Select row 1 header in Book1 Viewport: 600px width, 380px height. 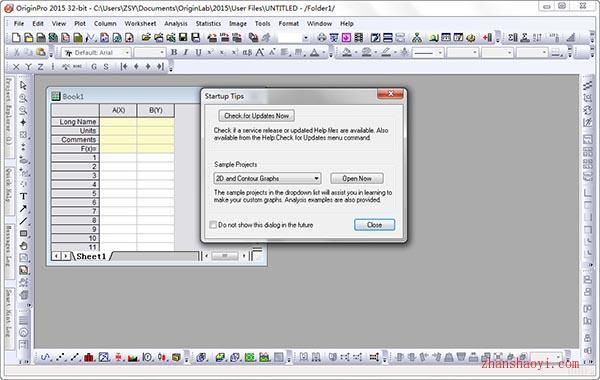point(75,157)
